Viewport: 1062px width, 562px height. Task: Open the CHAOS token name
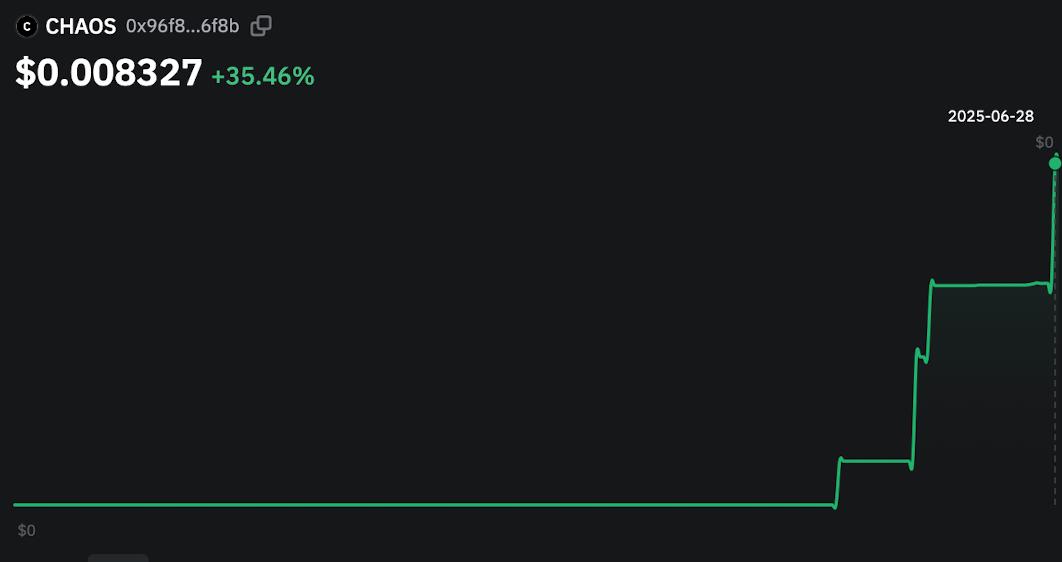[81, 27]
